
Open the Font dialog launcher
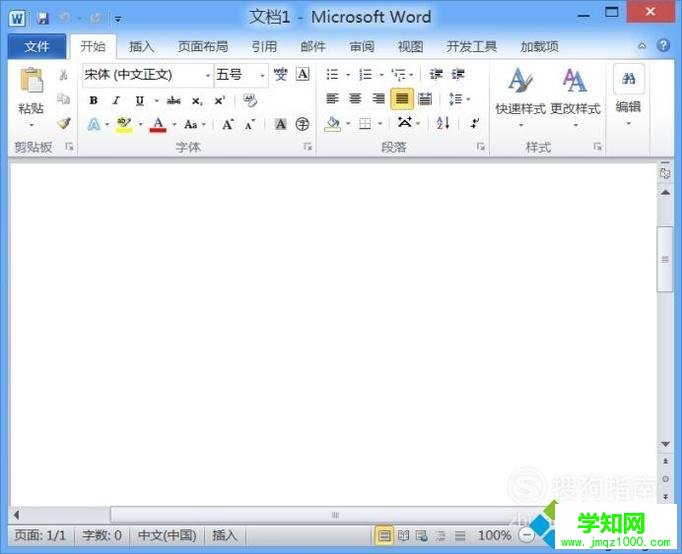(x=308, y=147)
